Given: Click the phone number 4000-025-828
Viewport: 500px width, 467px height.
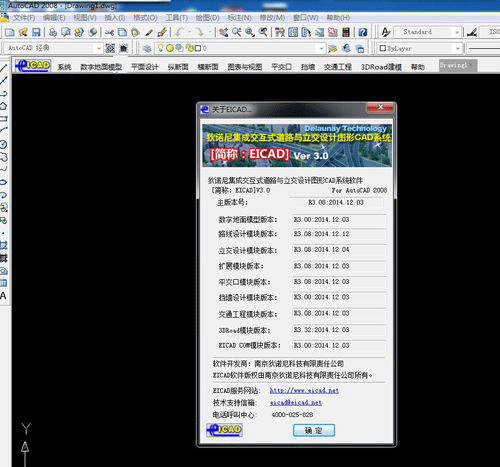Looking at the screenshot, I should (292, 415).
